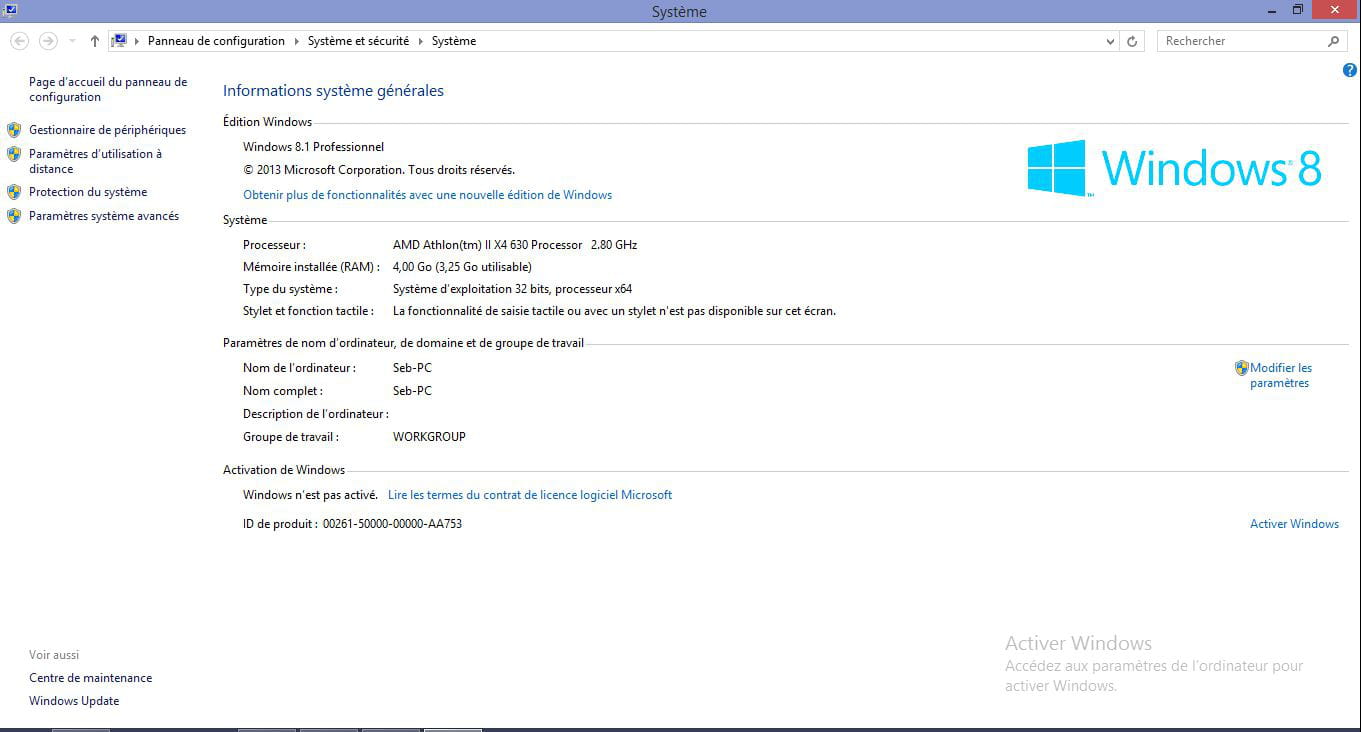Open the address bar history dropdown
This screenshot has width=1361, height=732.
tap(1110, 41)
